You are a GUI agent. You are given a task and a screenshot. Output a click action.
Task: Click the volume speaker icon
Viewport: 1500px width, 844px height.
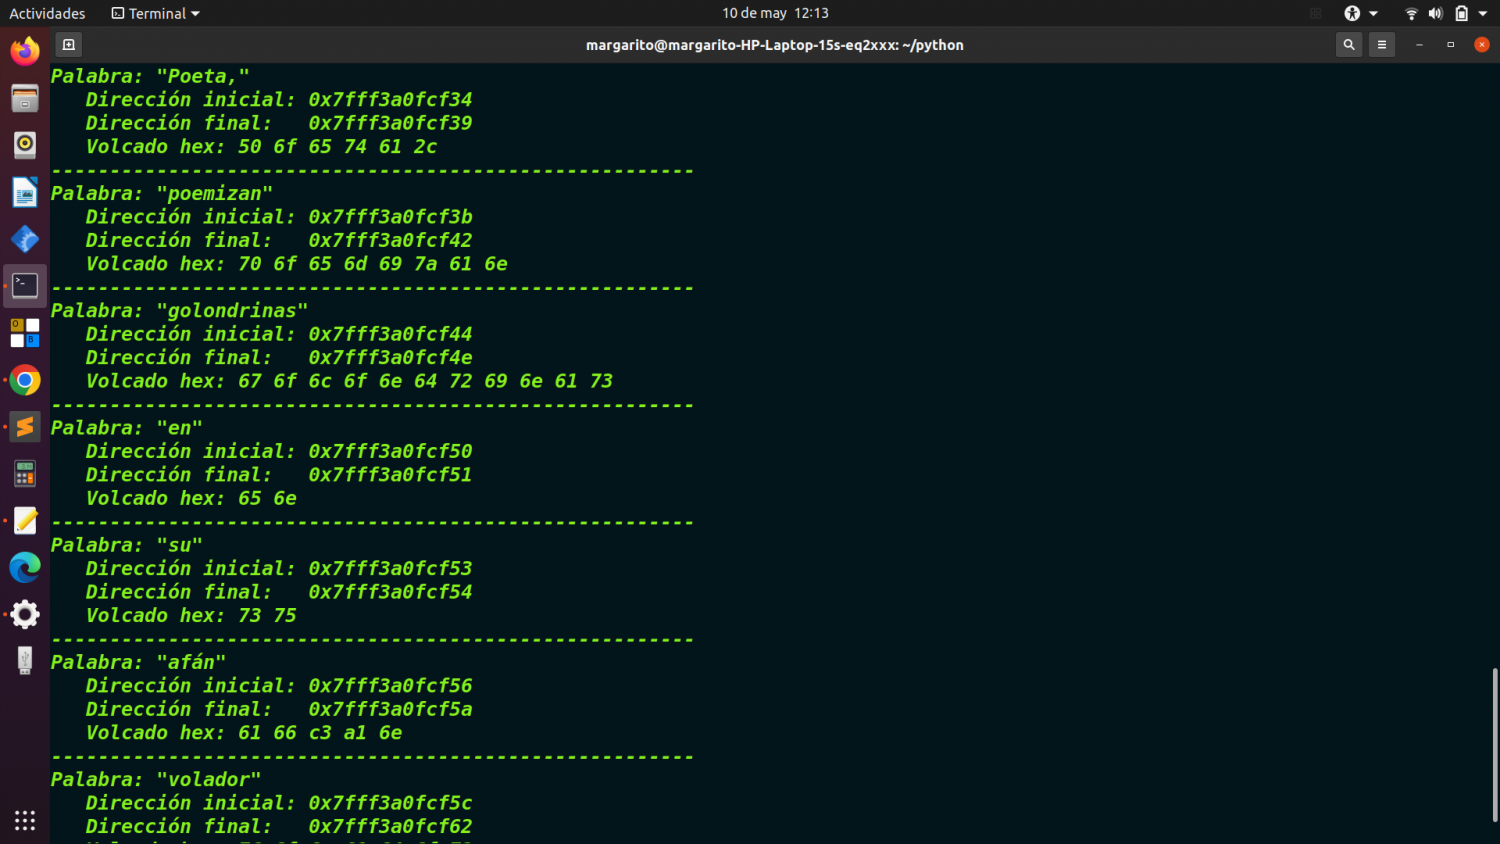point(1435,13)
